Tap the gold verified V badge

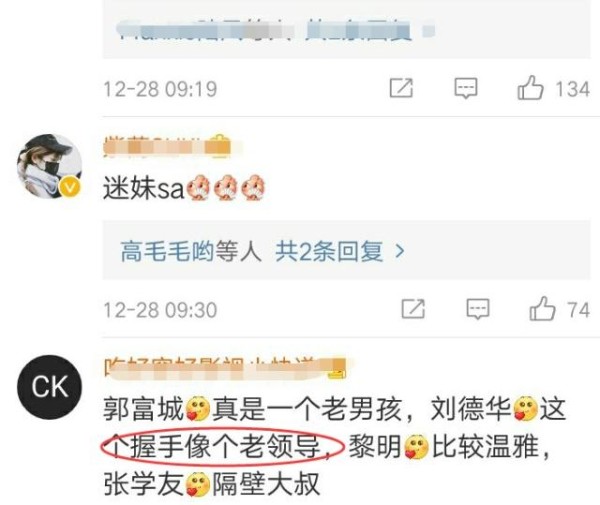pyautogui.click(x=70, y=187)
